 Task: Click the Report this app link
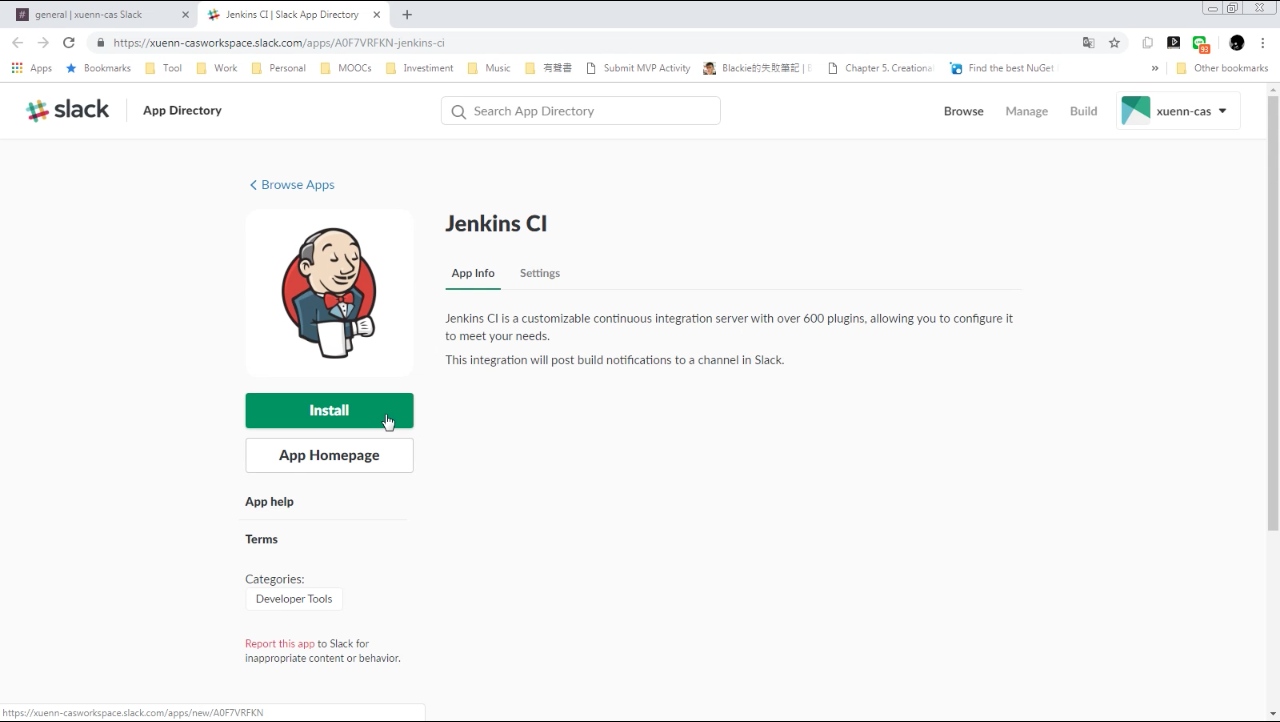click(x=280, y=644)
